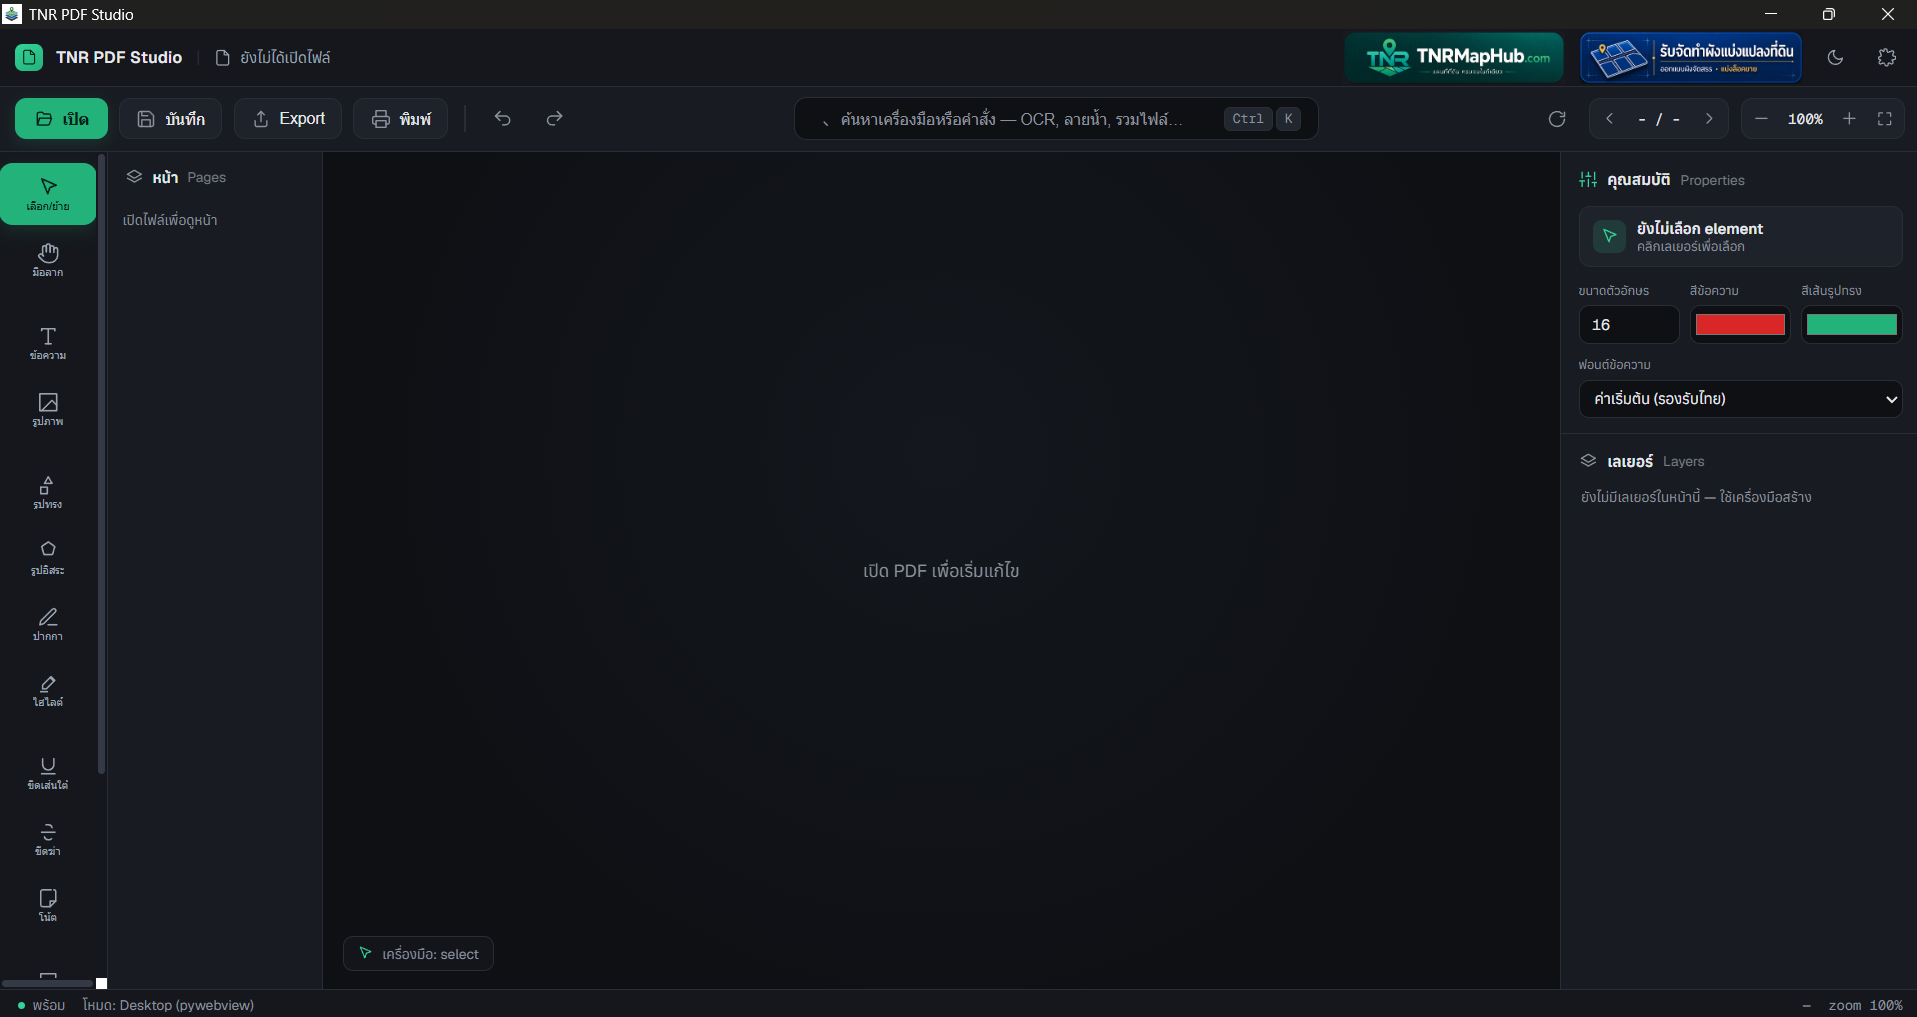Minimize the TNR PDF Studio window
The height and width of the screenshot is (1017, 1917).
[x=1771, y=14]
